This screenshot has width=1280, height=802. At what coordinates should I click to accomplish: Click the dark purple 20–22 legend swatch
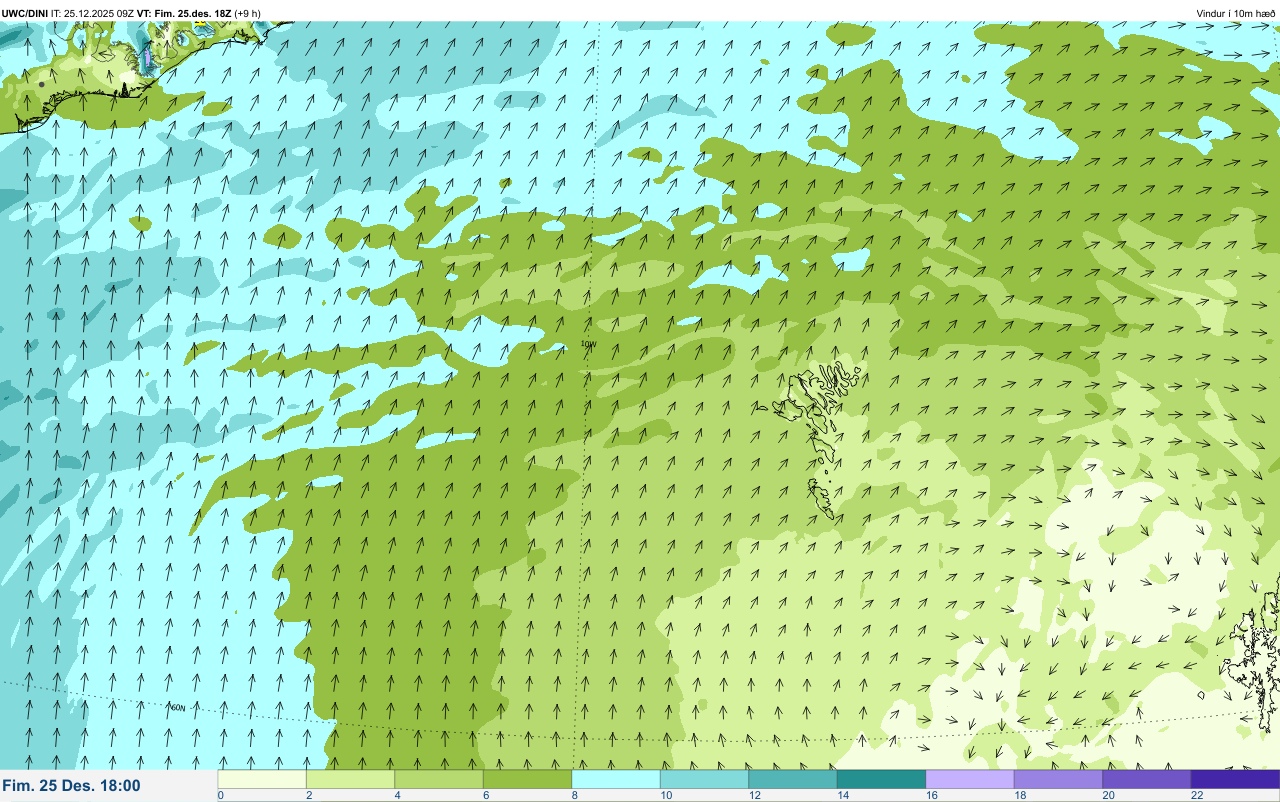(1147, 779)
